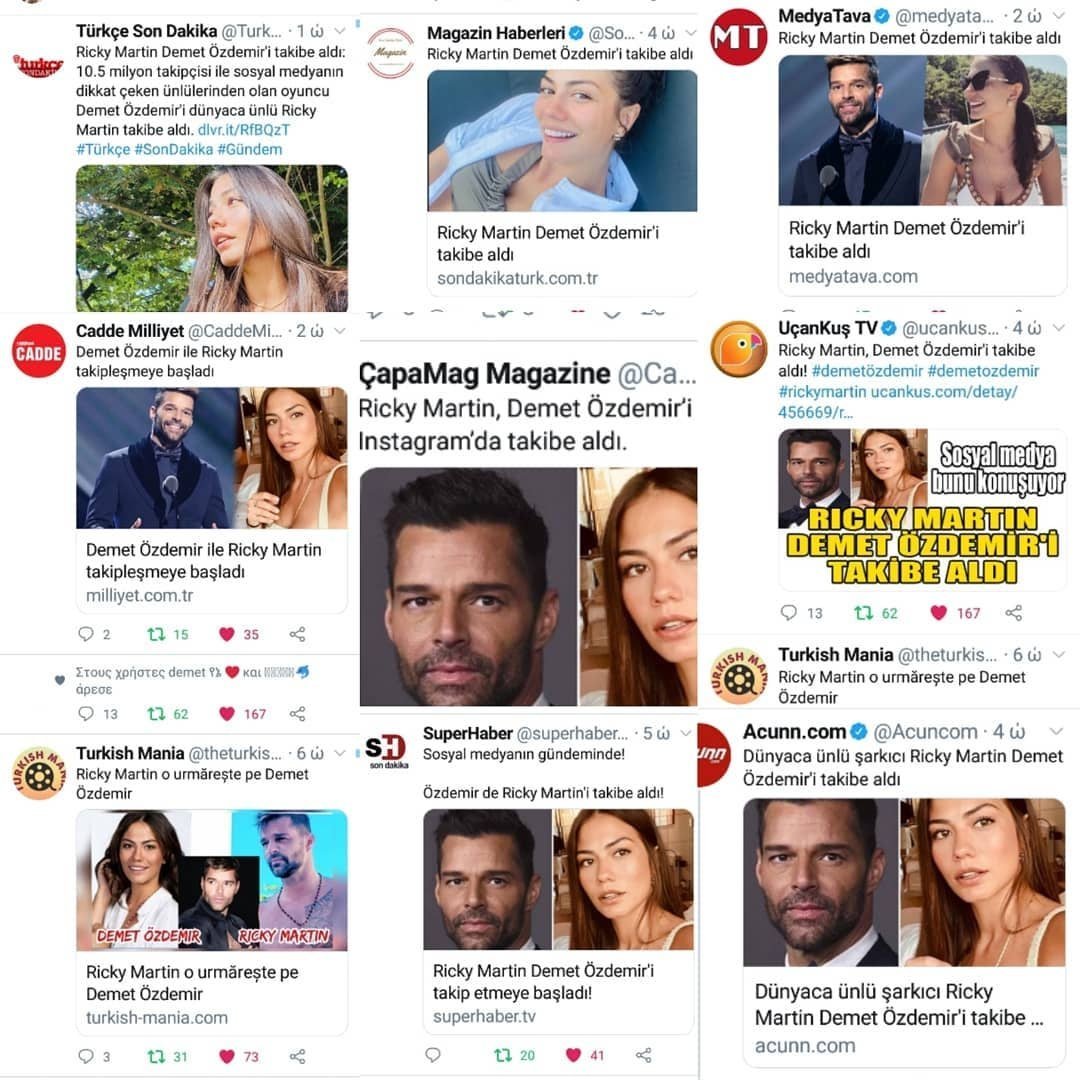Viewport: 1080px width, 1080px height.
Task: Like the UçanKuş TV tweet with 167 likes
Action: pos(938,613)
